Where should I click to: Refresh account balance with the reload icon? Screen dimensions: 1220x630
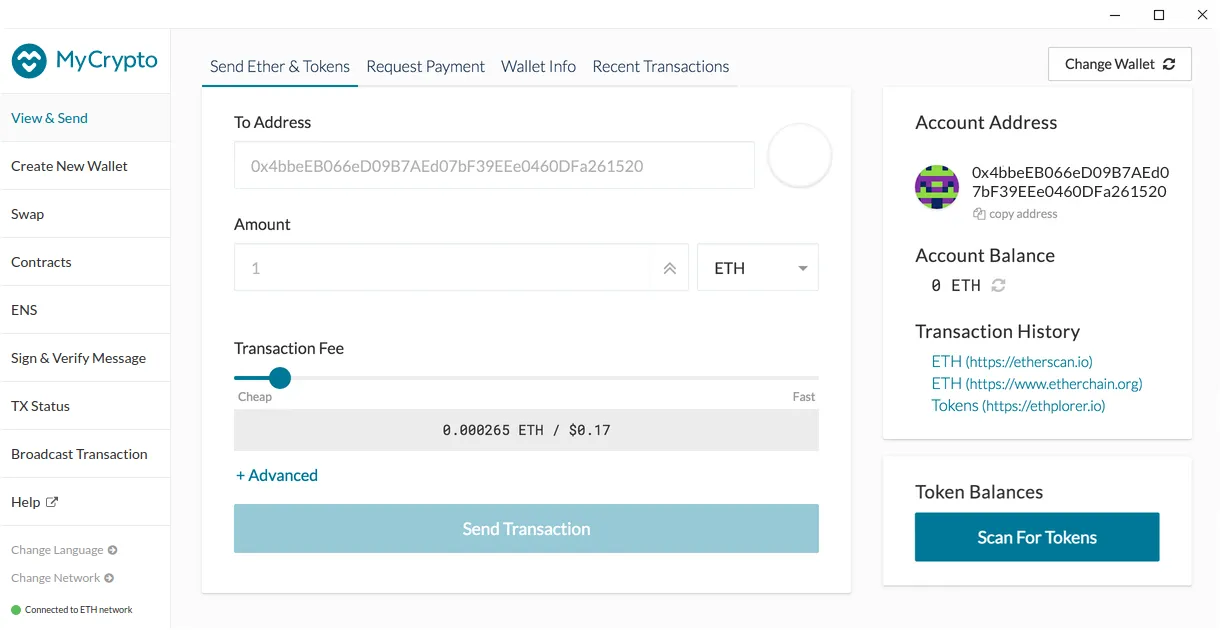998,285
